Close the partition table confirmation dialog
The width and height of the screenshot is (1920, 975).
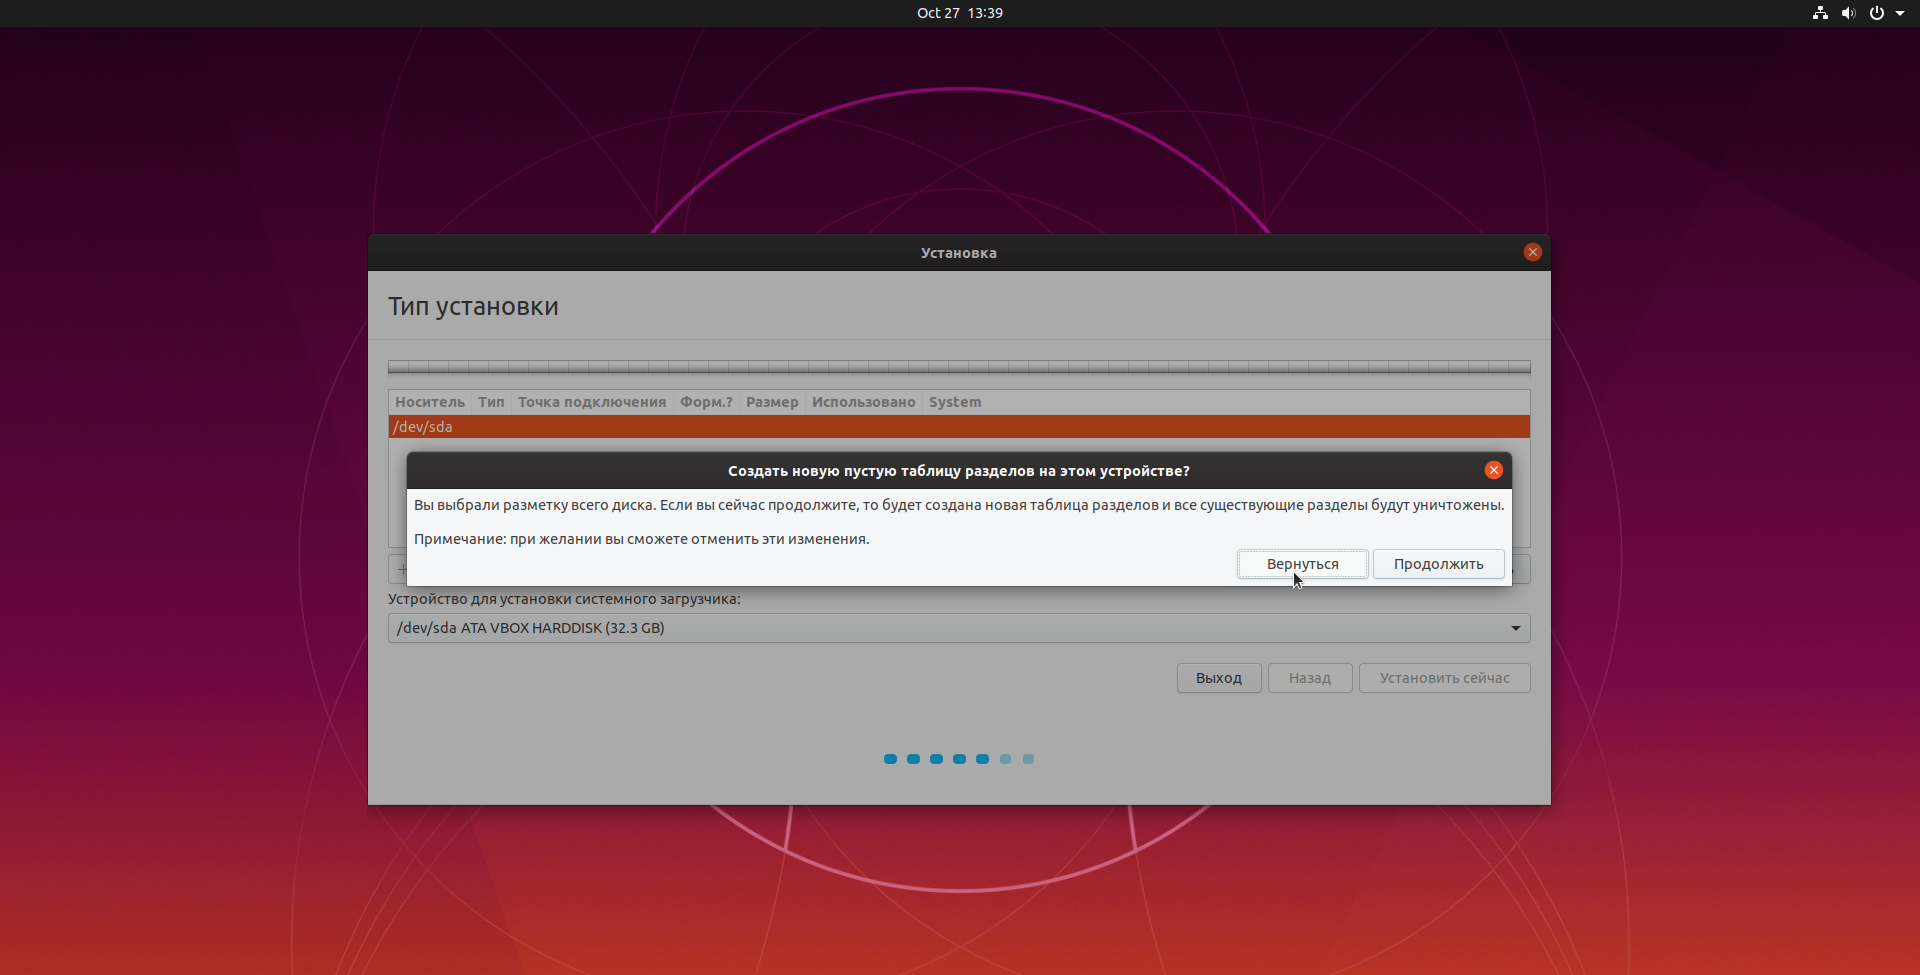tap(1494, 470)
